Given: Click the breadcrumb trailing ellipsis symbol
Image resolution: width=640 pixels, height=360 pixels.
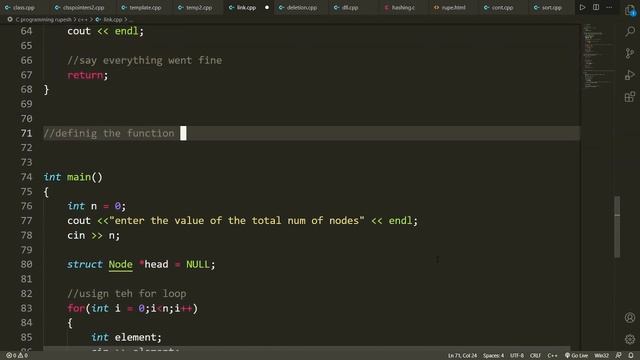Looking at the screenshot, I should pos(131,20).
